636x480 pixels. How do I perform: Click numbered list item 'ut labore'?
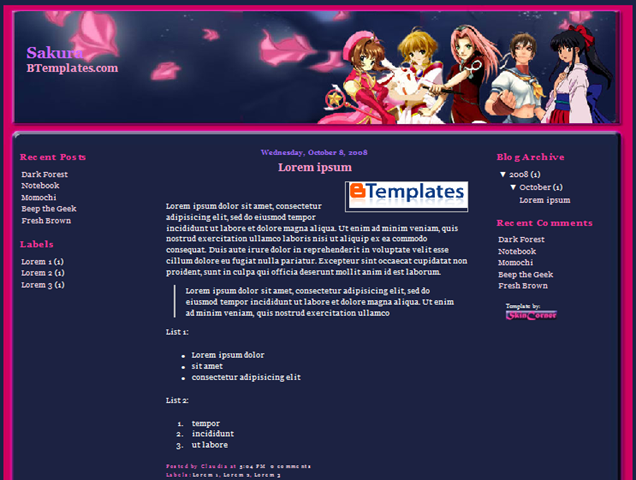210,445
